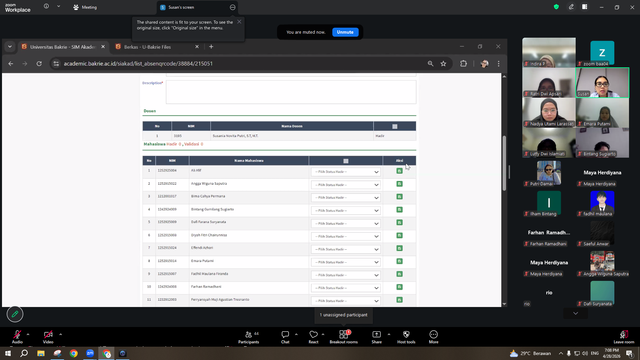
Task: Open Windows Start menu
Action: (8, 353)
